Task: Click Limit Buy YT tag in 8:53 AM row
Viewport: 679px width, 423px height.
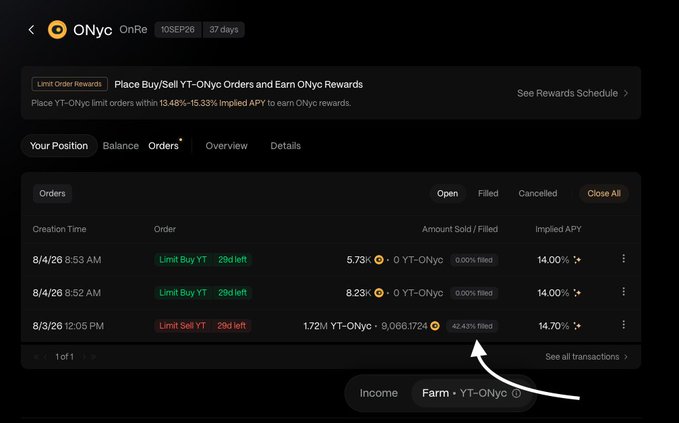Action: 183,259
